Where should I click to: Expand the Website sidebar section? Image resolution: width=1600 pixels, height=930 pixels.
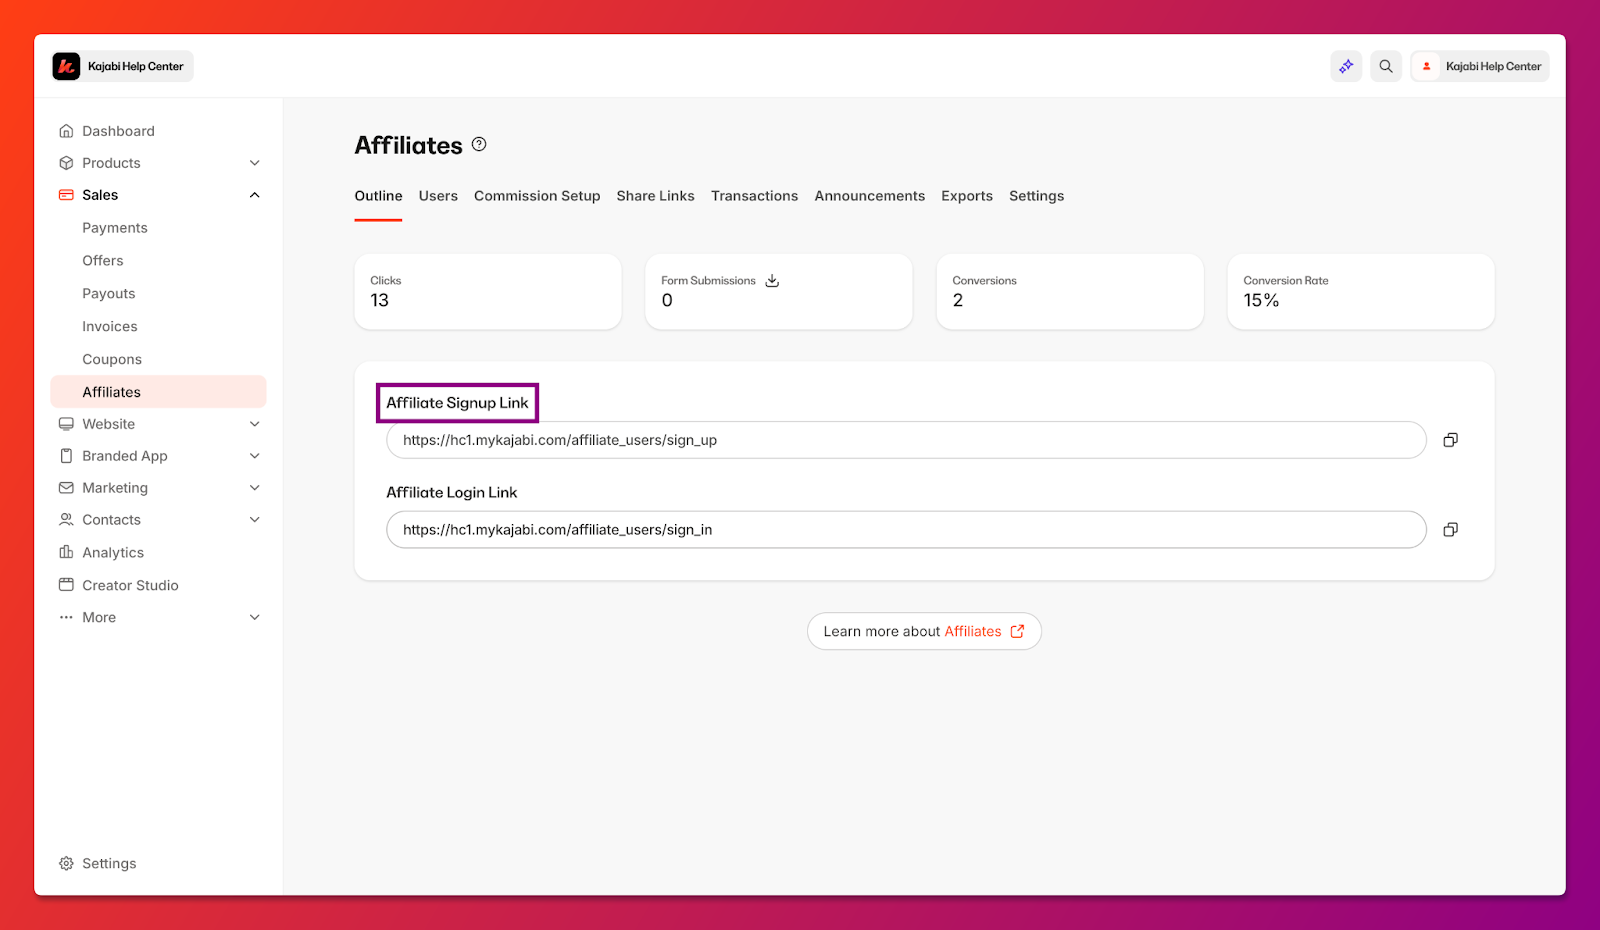click(x=254, y=424)
